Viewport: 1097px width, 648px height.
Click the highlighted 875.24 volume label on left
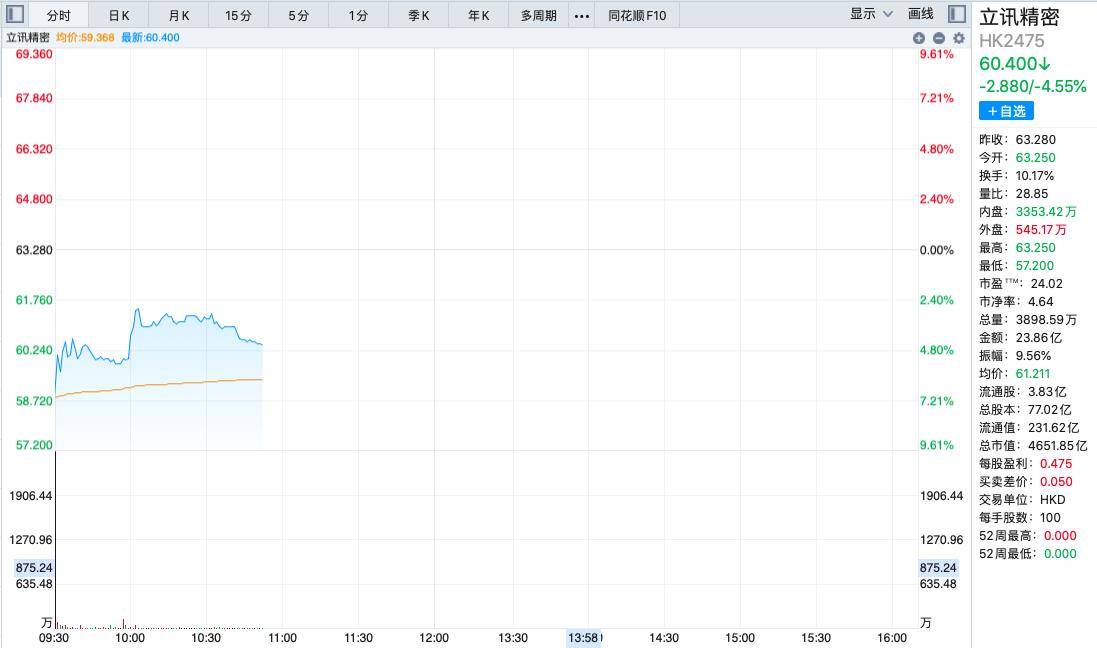coord(34,568)
